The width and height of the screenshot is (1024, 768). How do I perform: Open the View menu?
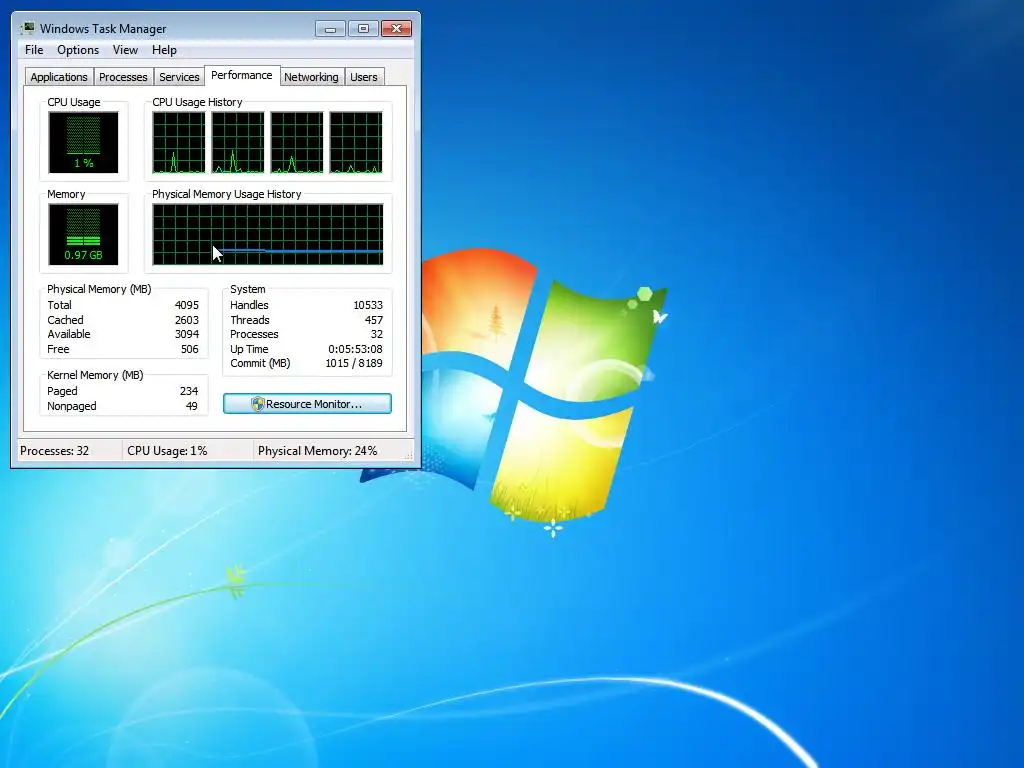point(125,50)
